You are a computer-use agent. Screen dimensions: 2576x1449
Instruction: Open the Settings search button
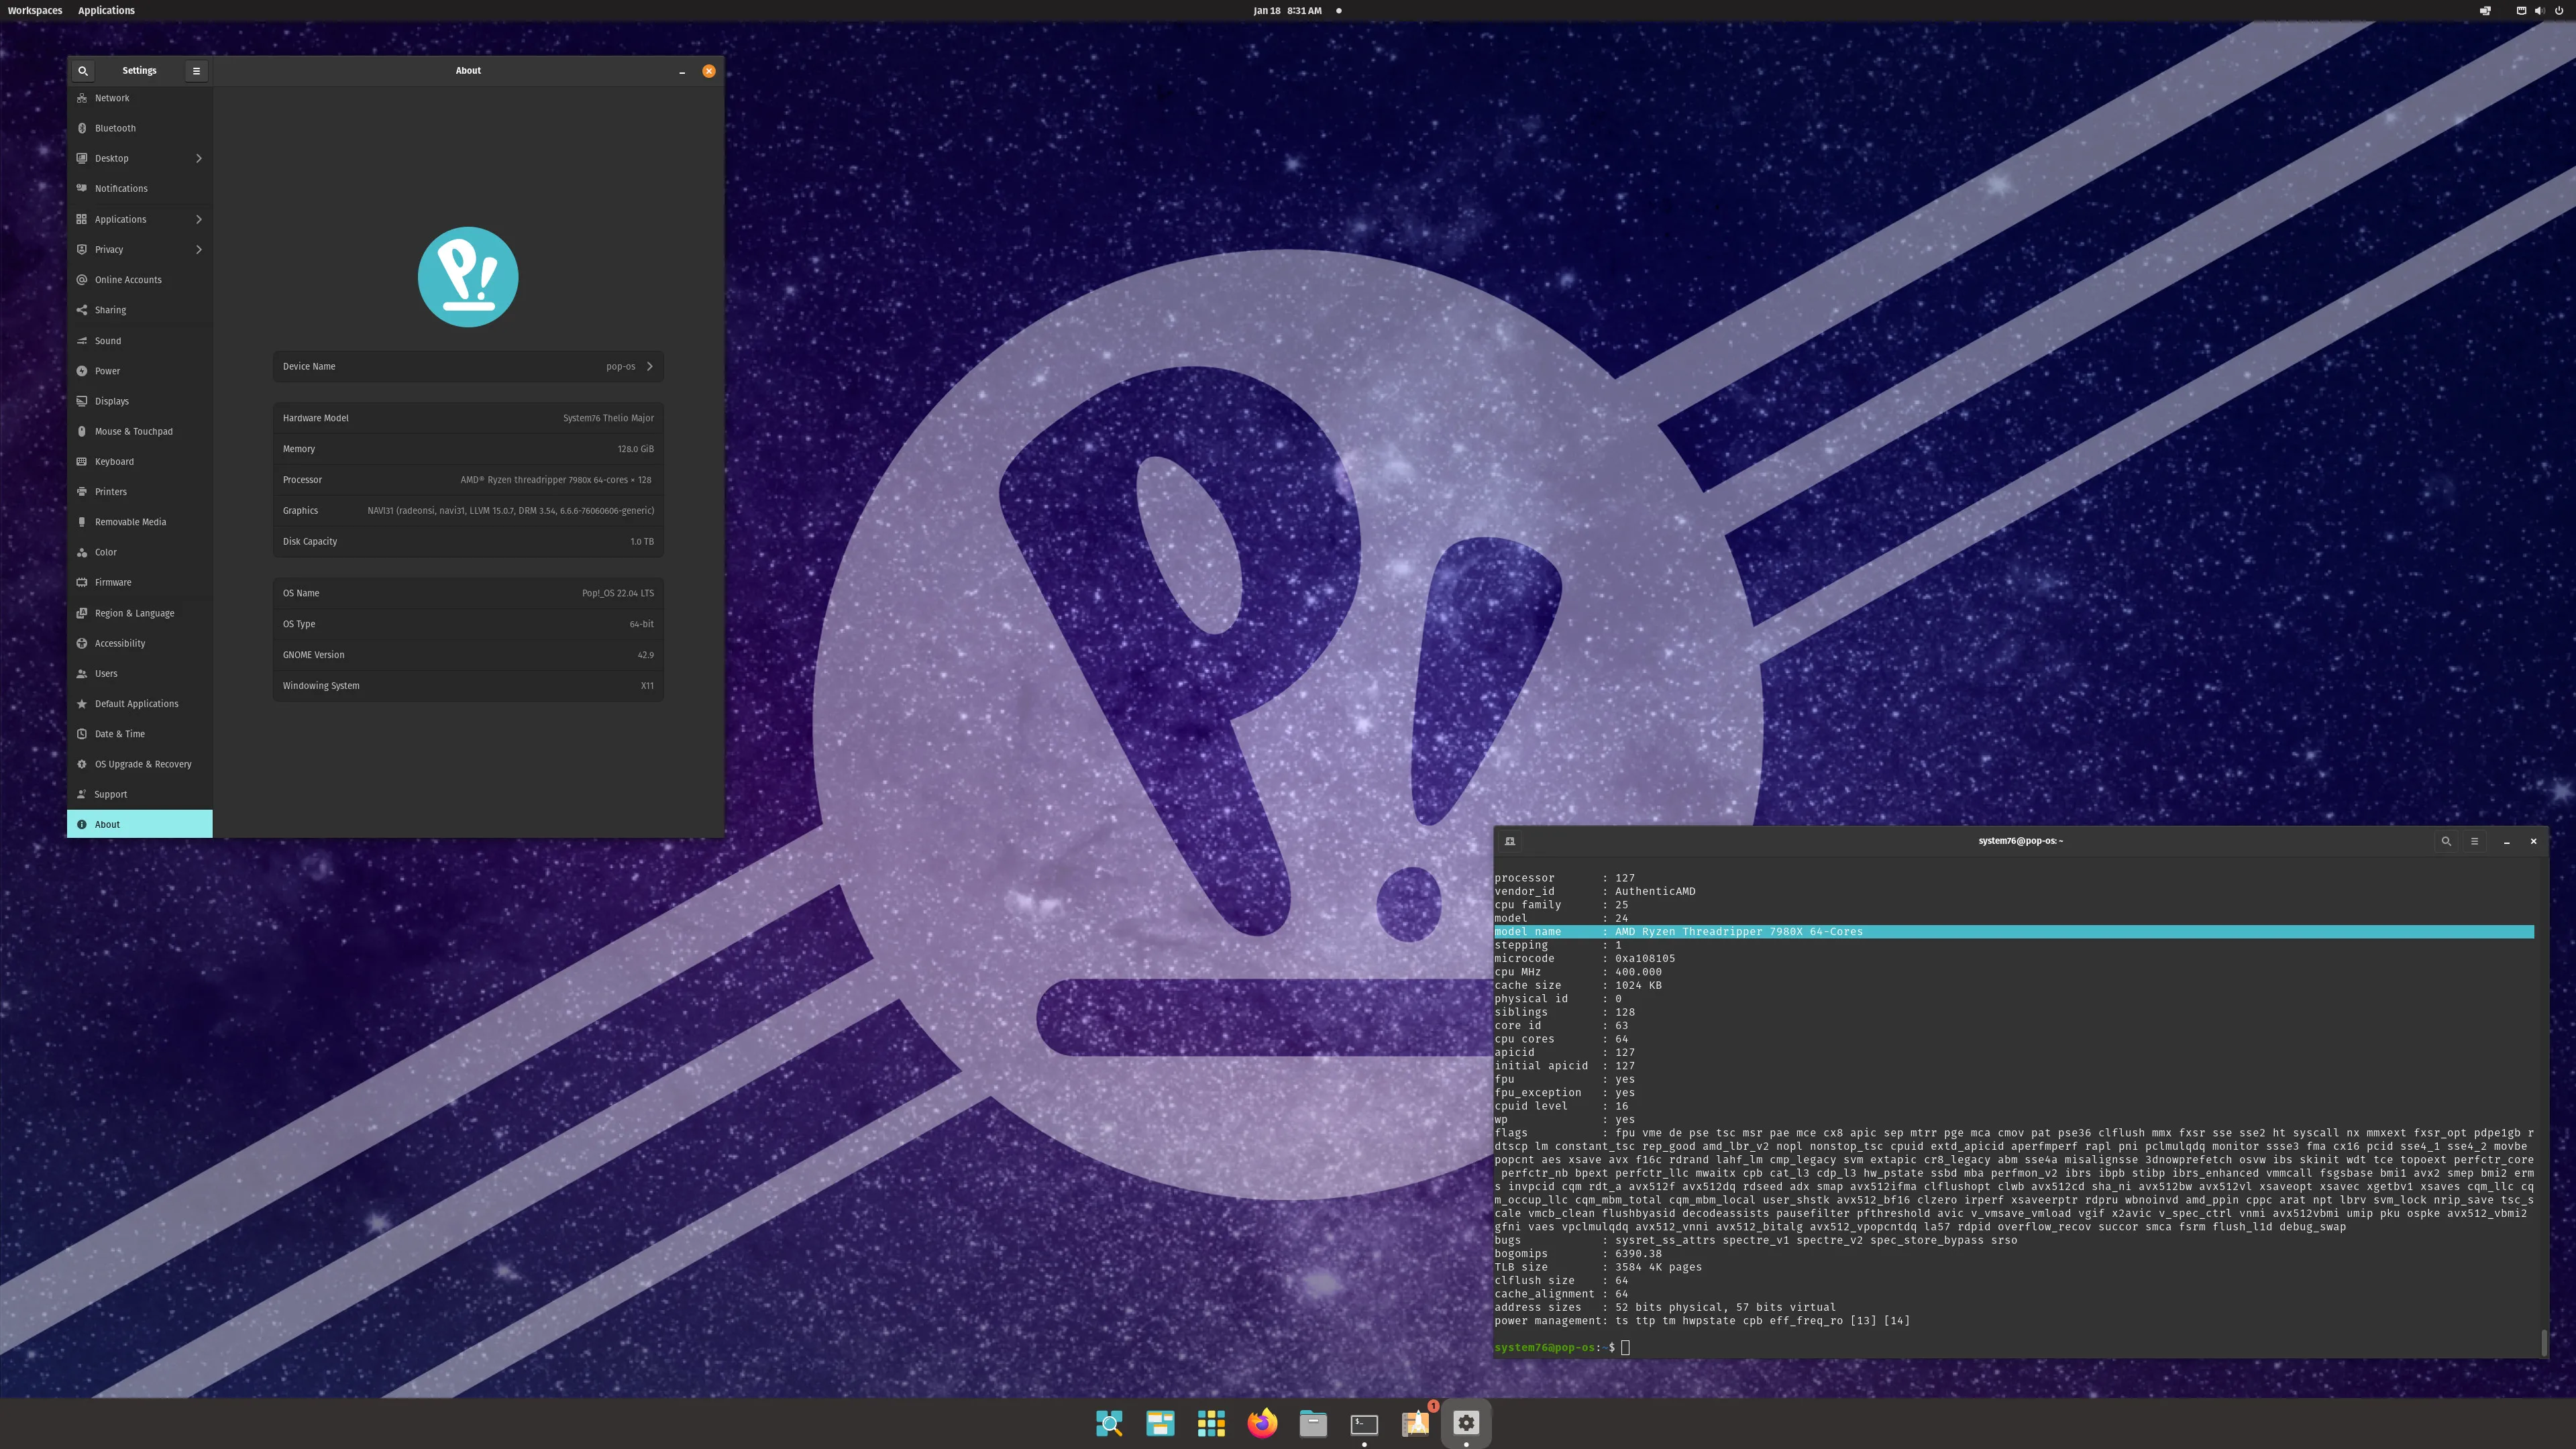click(83, 70)
